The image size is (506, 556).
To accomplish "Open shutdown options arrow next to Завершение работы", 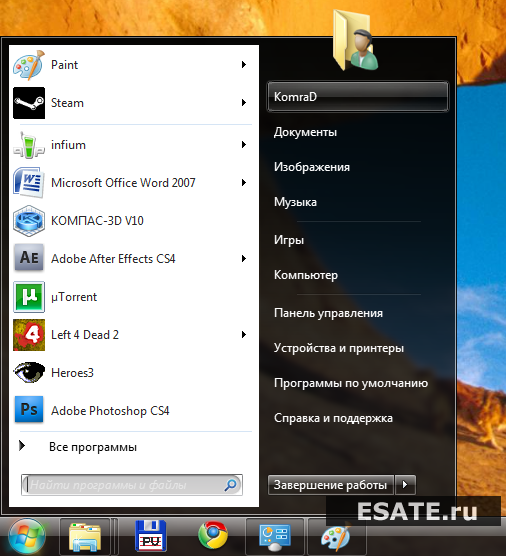I will (405, 485).
